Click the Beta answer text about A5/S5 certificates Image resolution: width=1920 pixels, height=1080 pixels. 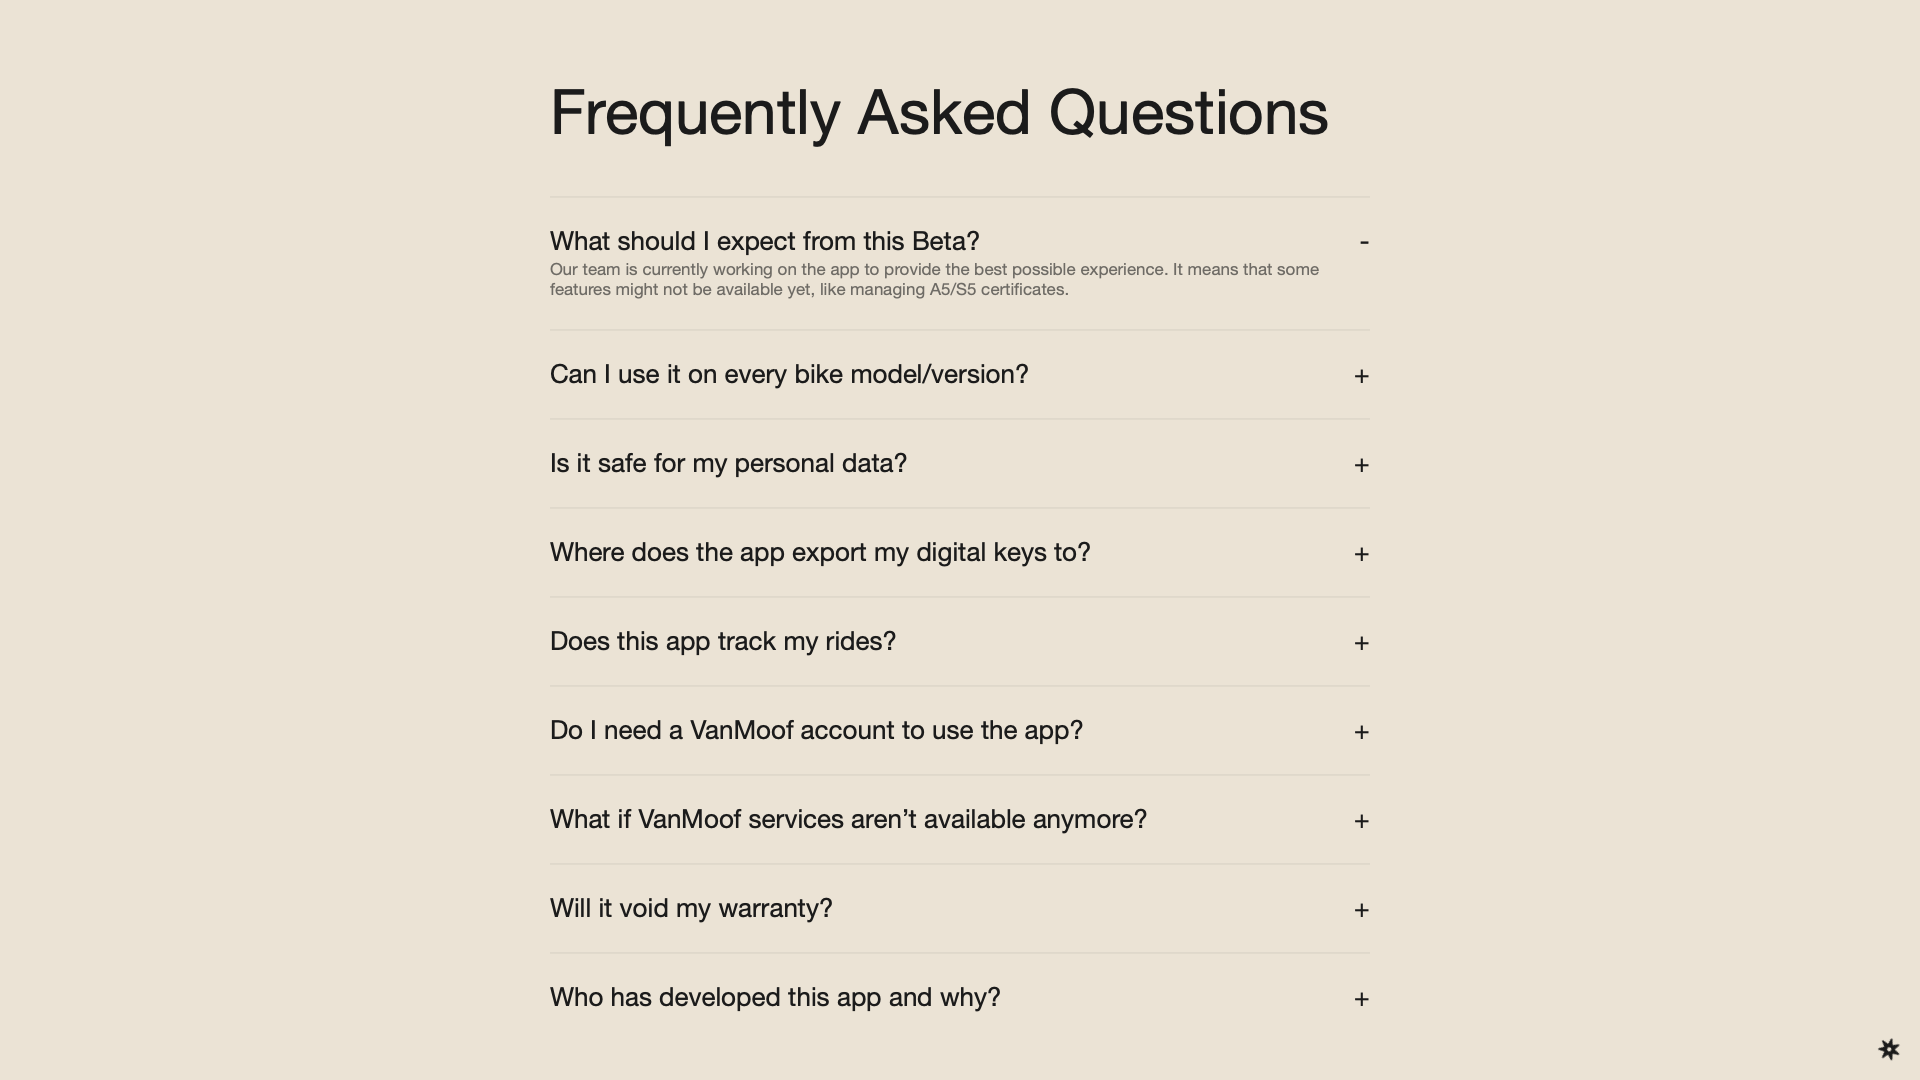(934, 280)
